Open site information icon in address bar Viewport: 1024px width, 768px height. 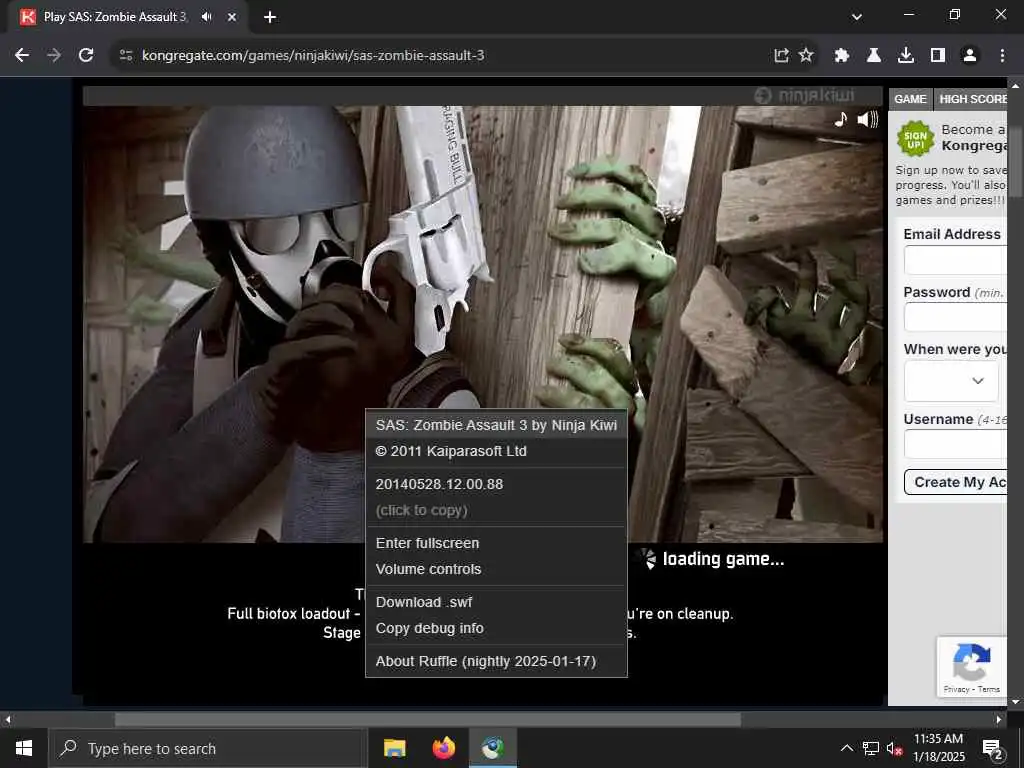point(126,56)
